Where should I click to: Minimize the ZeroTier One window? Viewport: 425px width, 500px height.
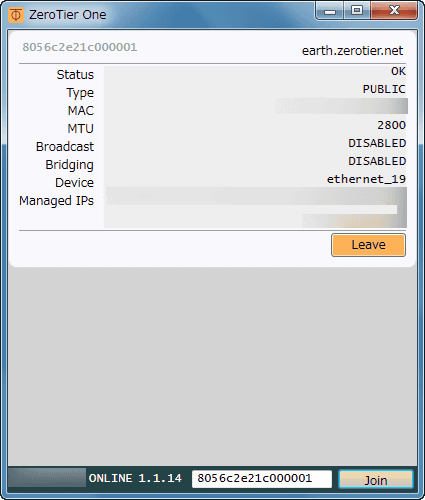pos(330,11)
